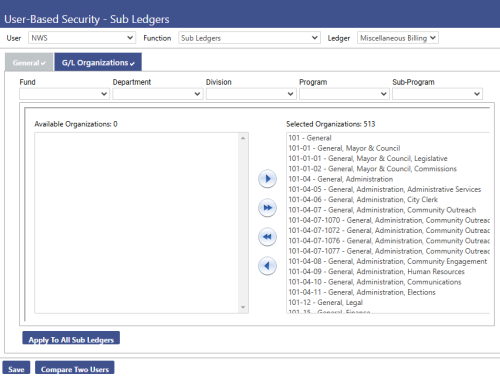Select the G/L Organizations tab
The image size is (500, 377).
pyautogui.click(x=98, y=62)
